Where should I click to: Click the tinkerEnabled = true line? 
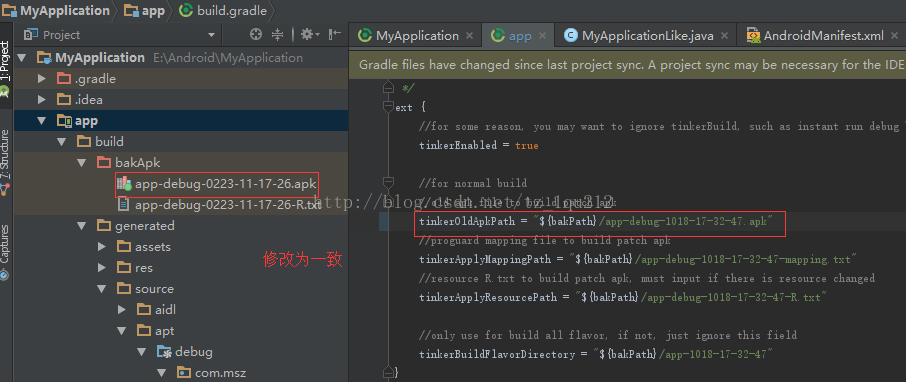point(479,146)
